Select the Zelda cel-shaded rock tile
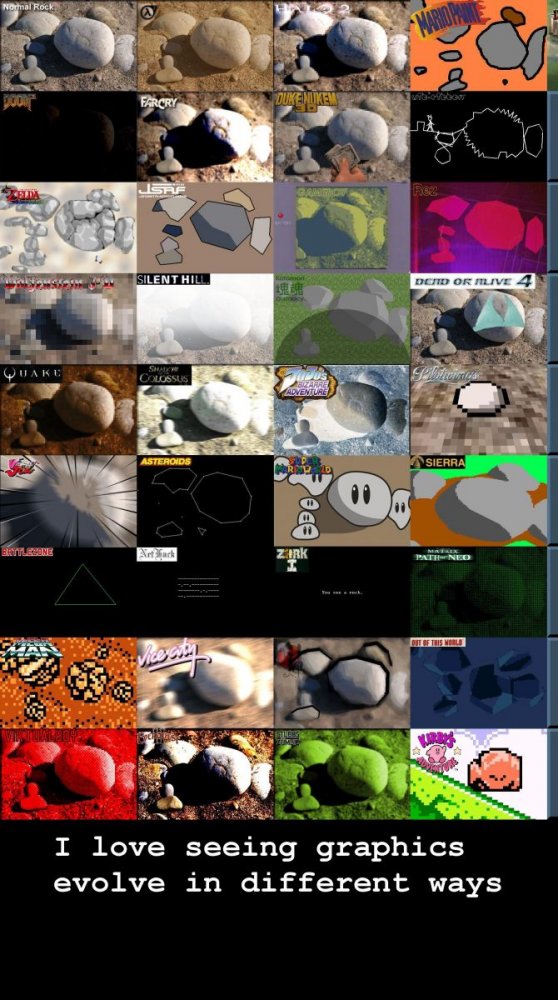The height and width of the screenshot is (1000, 558). point(68,228)
